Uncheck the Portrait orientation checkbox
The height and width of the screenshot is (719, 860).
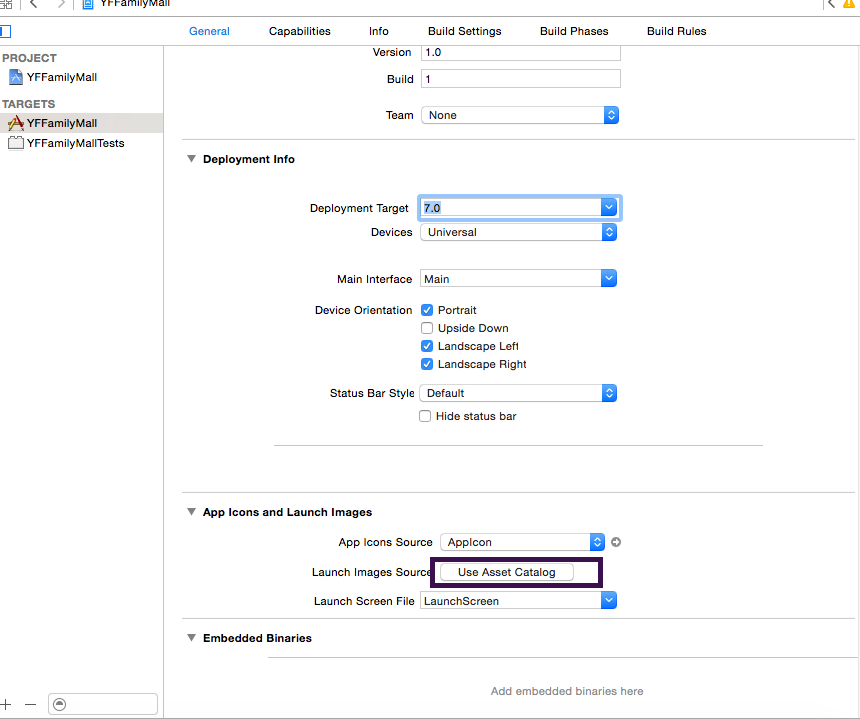tap(427, 310)
